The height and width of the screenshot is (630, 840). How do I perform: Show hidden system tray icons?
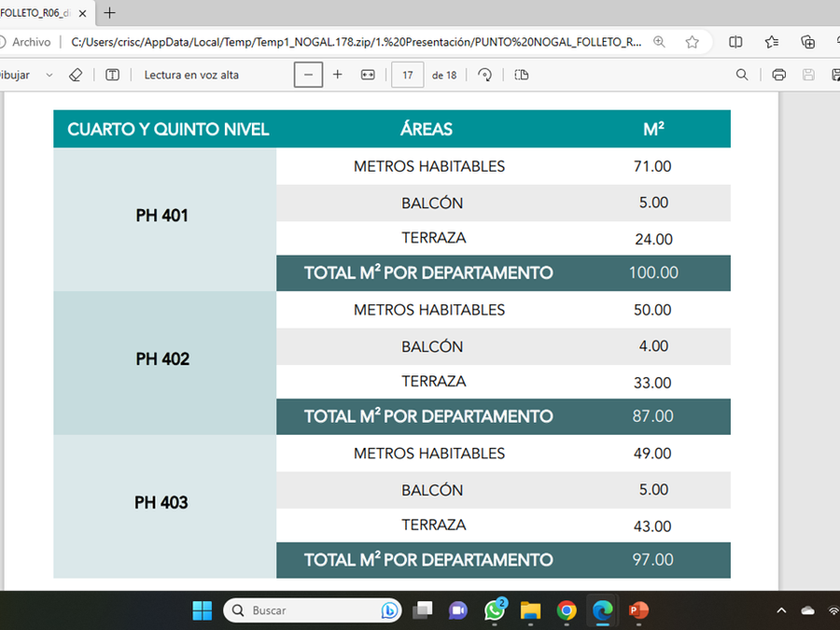781,610
